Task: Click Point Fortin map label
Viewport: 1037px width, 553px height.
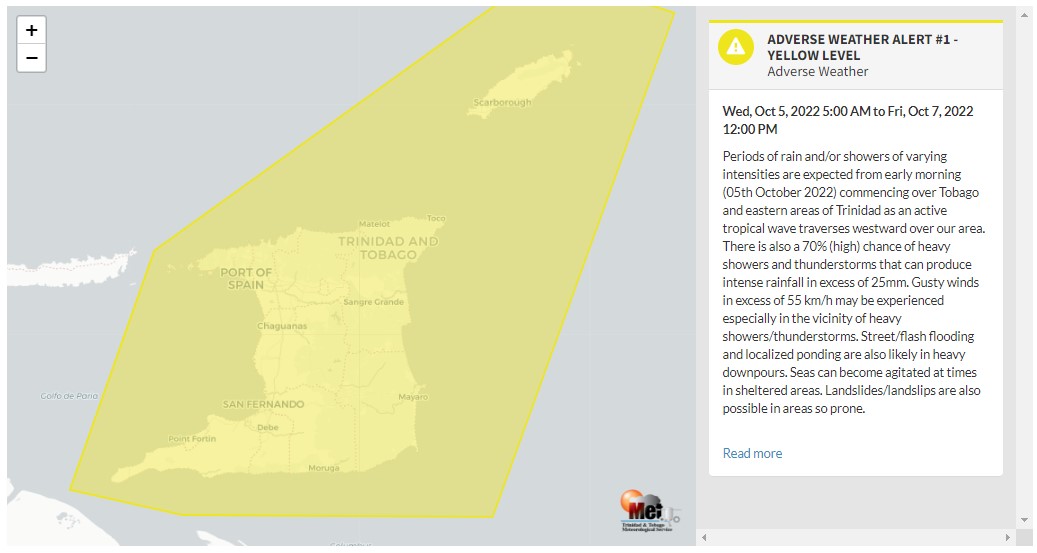Action: click(x=192, y=439)
